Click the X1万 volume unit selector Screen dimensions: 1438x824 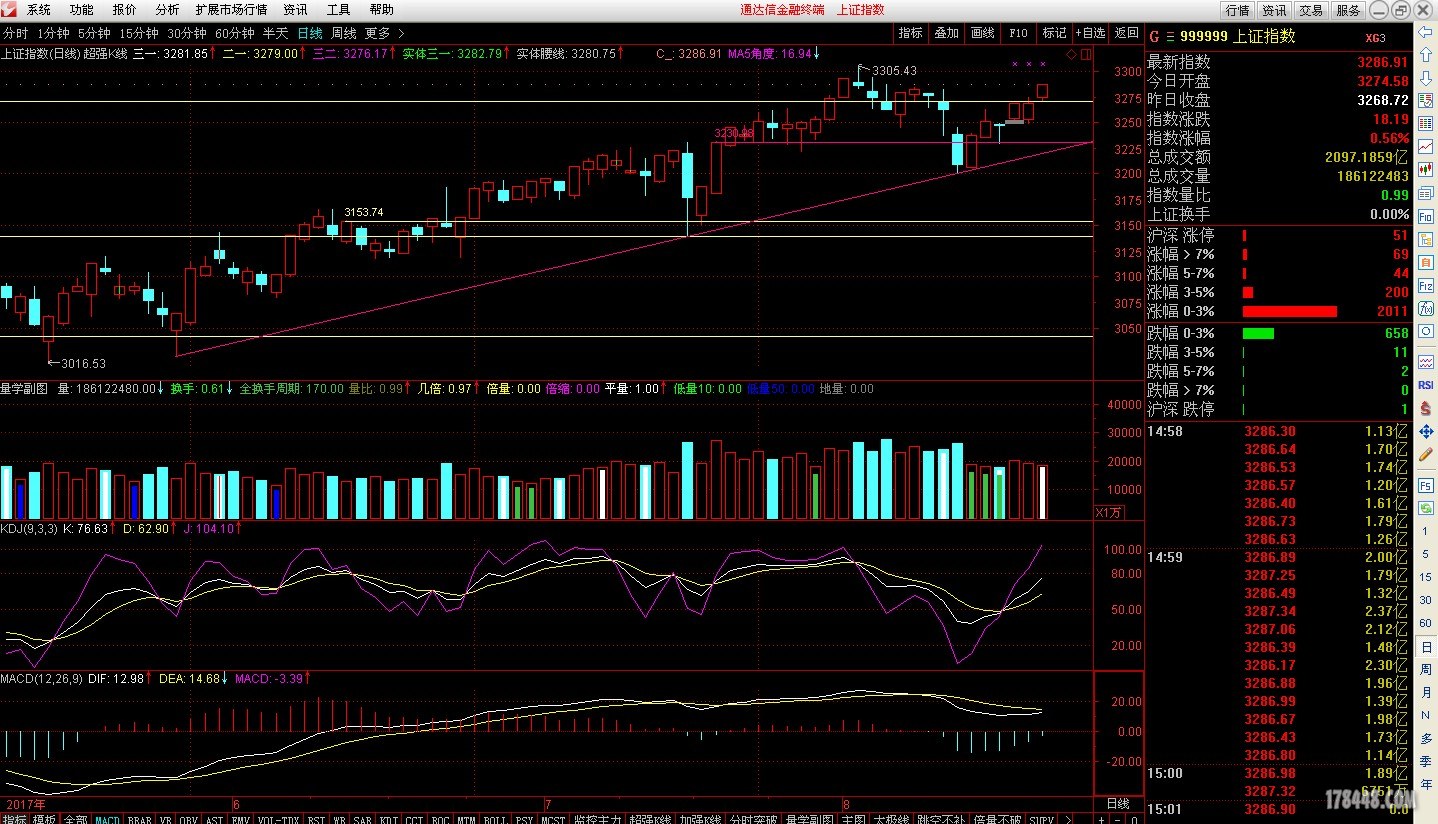click(x=1110, y=512)
